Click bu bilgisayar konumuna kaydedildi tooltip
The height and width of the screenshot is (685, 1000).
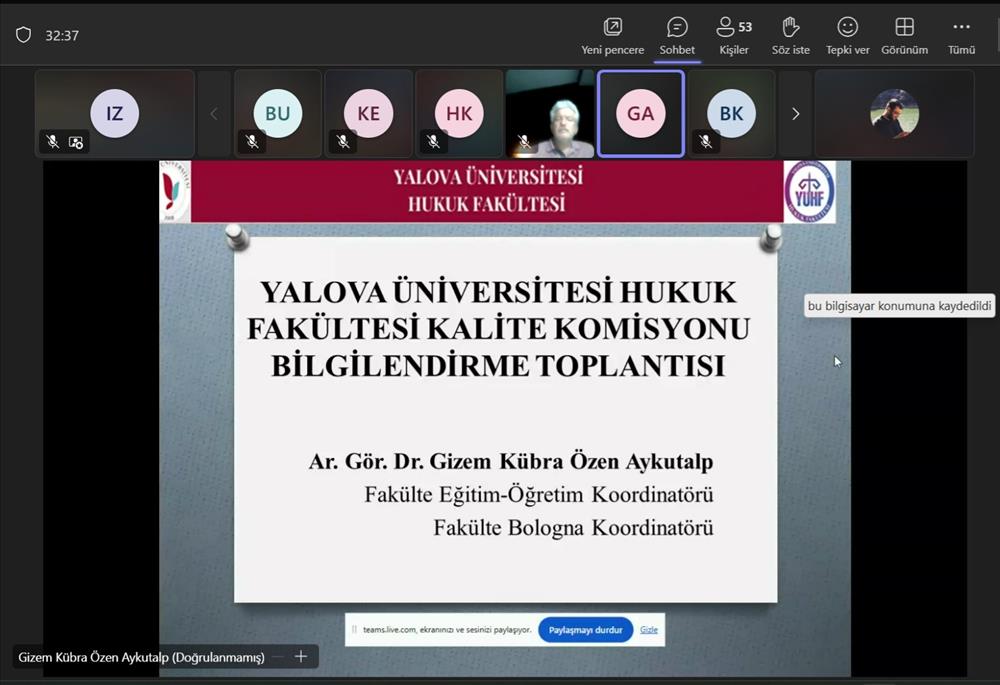pyautogui.click(x=899, y=306)
